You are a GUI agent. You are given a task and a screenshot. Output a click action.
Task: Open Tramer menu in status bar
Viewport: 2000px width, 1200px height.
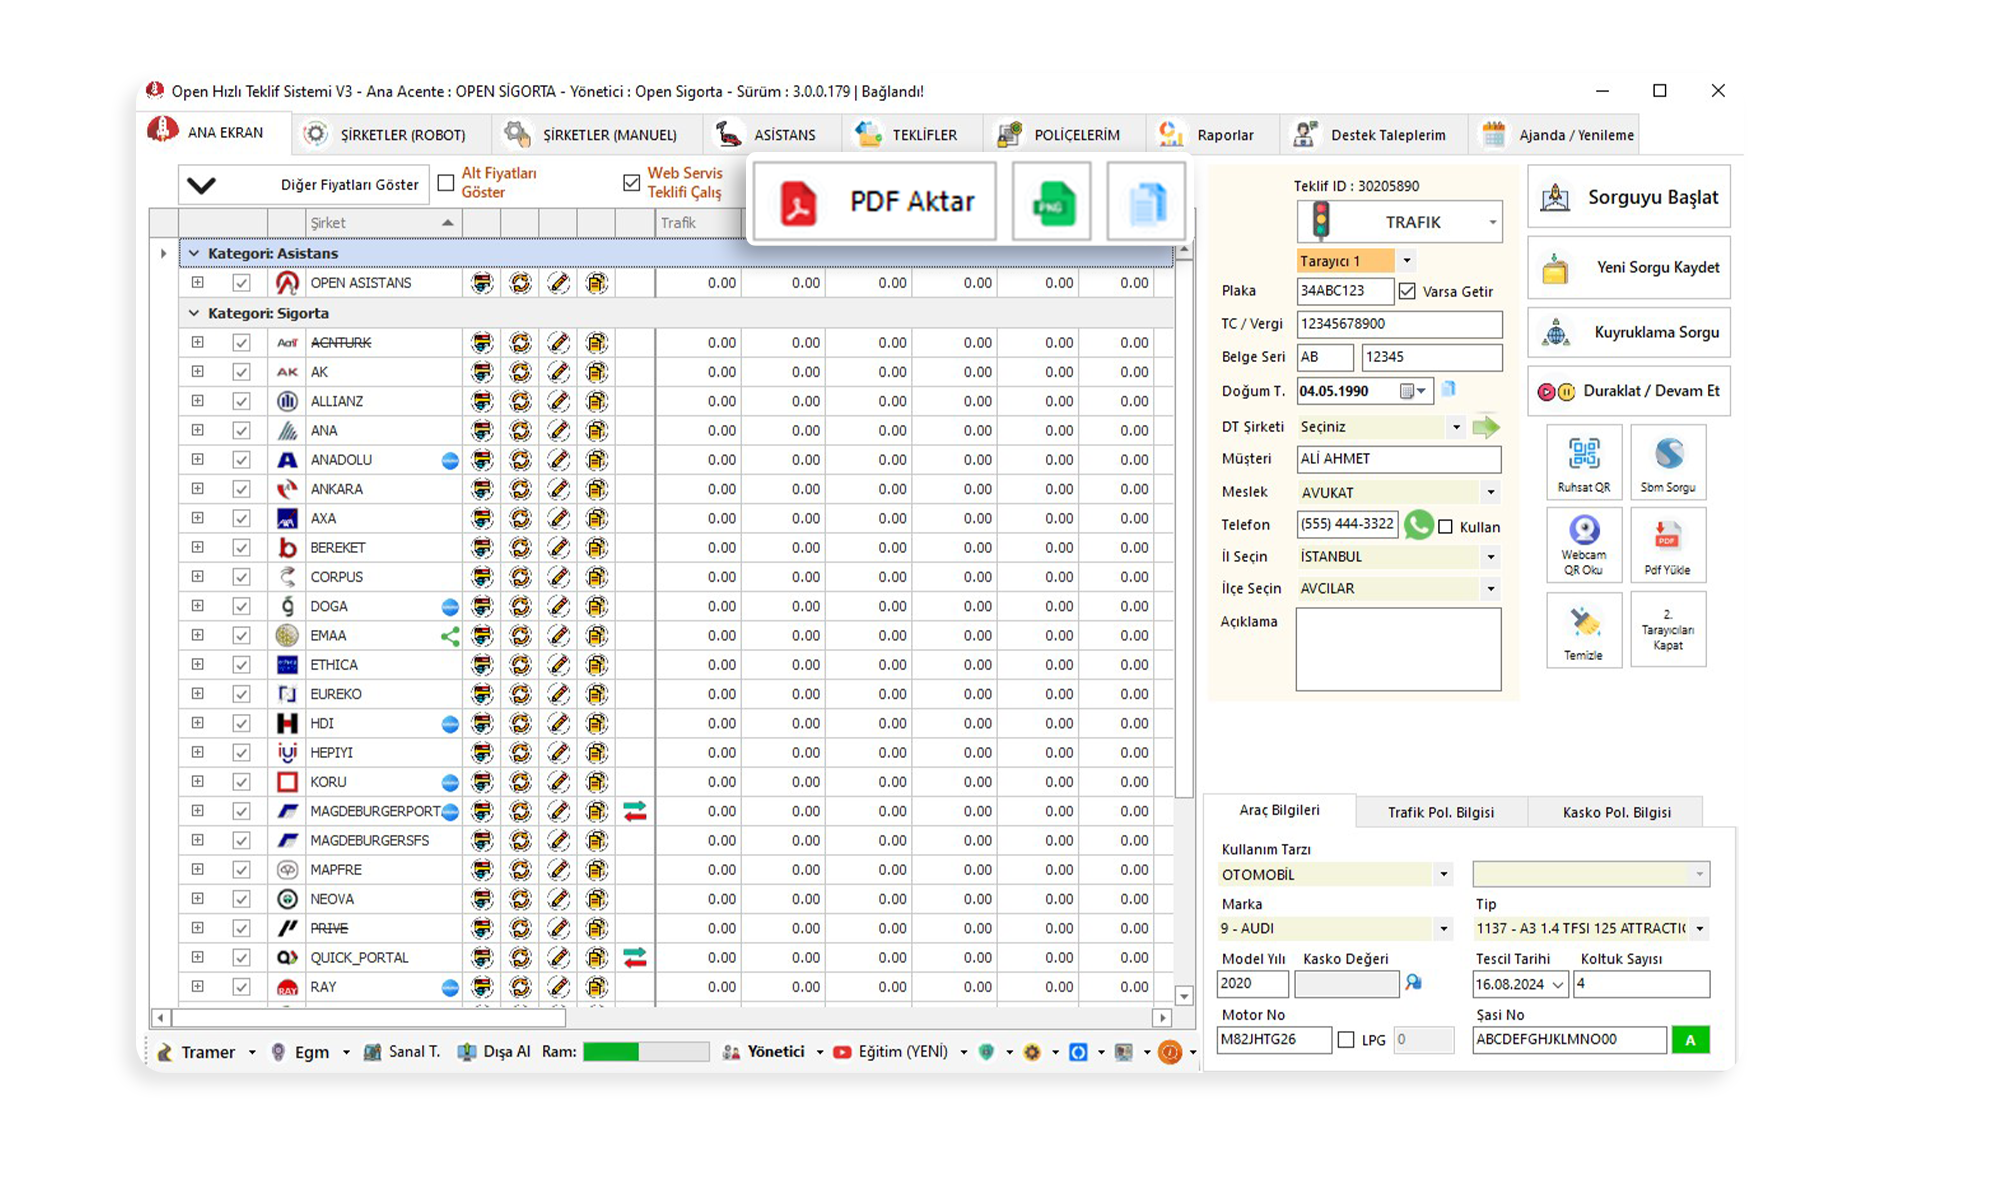pyautogui.click(x=207, y=1052)
